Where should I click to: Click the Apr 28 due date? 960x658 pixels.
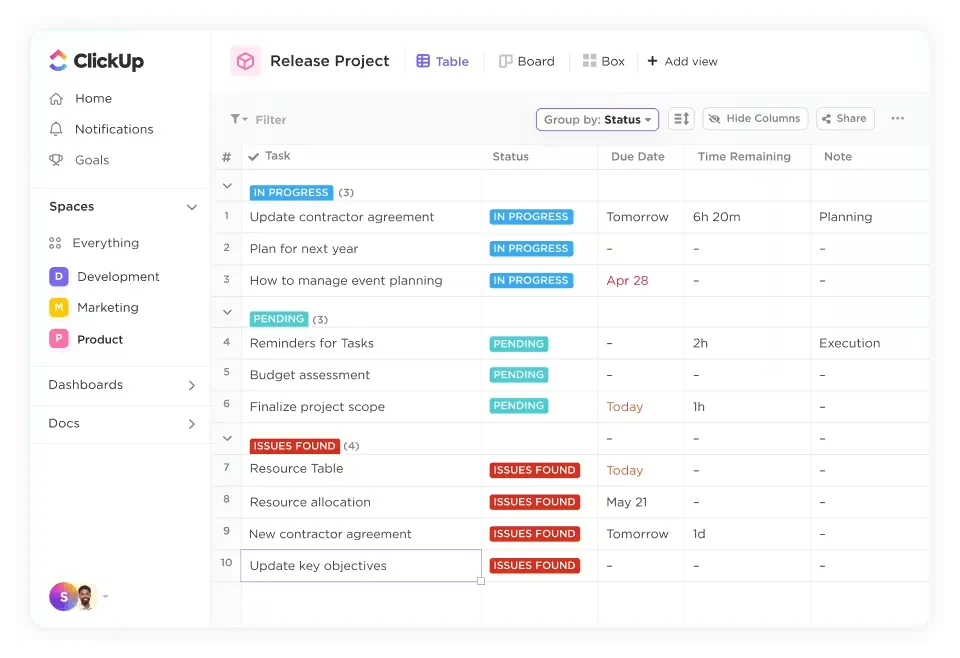(x=627, y=281)
